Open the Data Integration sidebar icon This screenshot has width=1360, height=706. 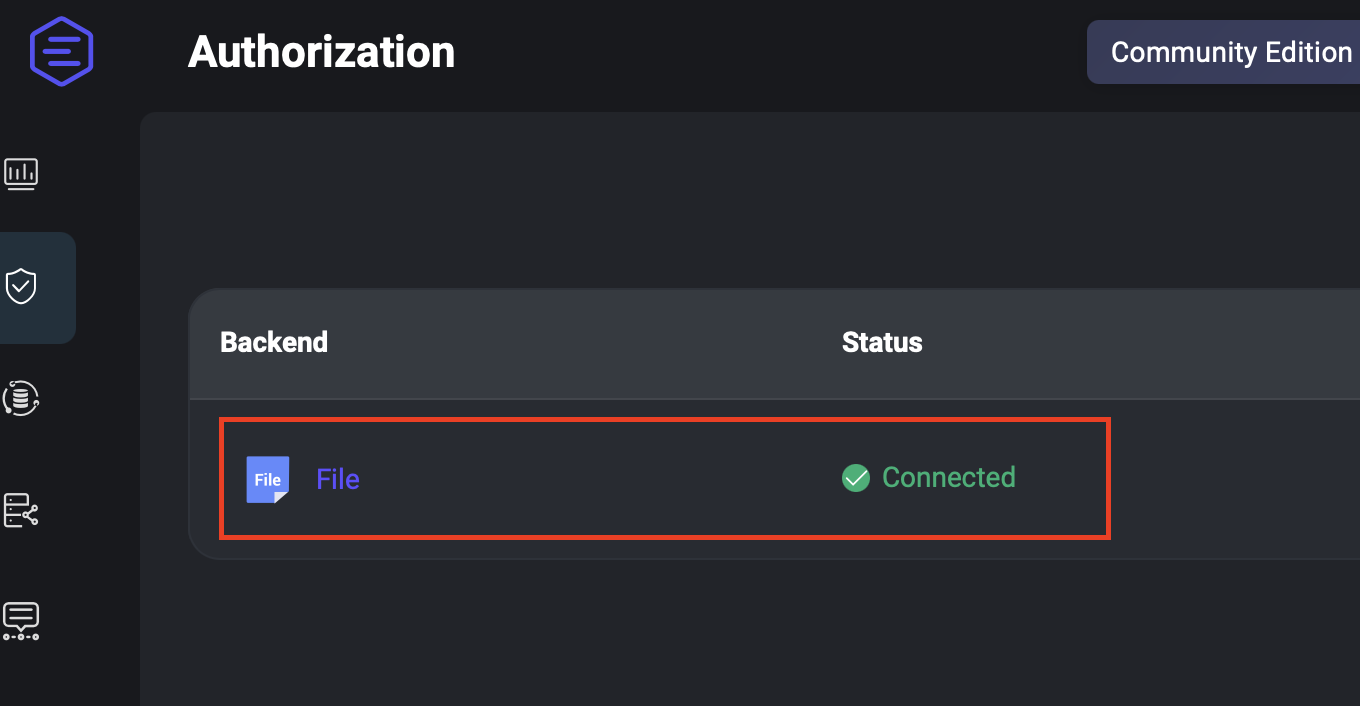[21, 398]
